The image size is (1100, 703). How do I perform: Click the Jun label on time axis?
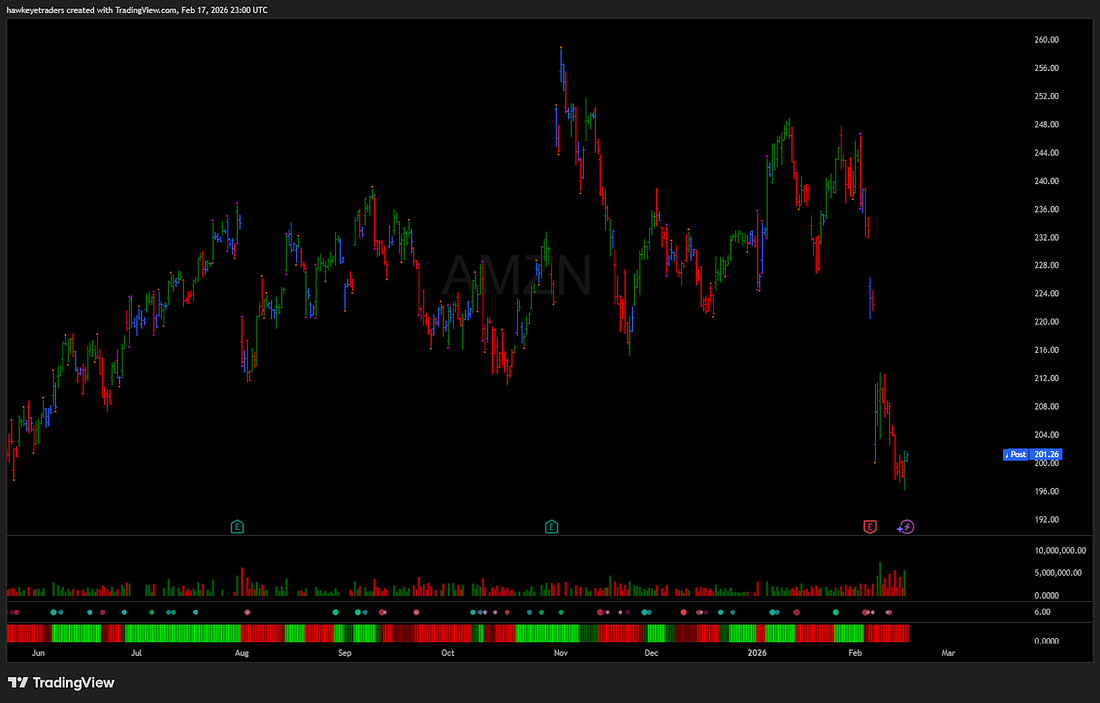click(38, 652)
